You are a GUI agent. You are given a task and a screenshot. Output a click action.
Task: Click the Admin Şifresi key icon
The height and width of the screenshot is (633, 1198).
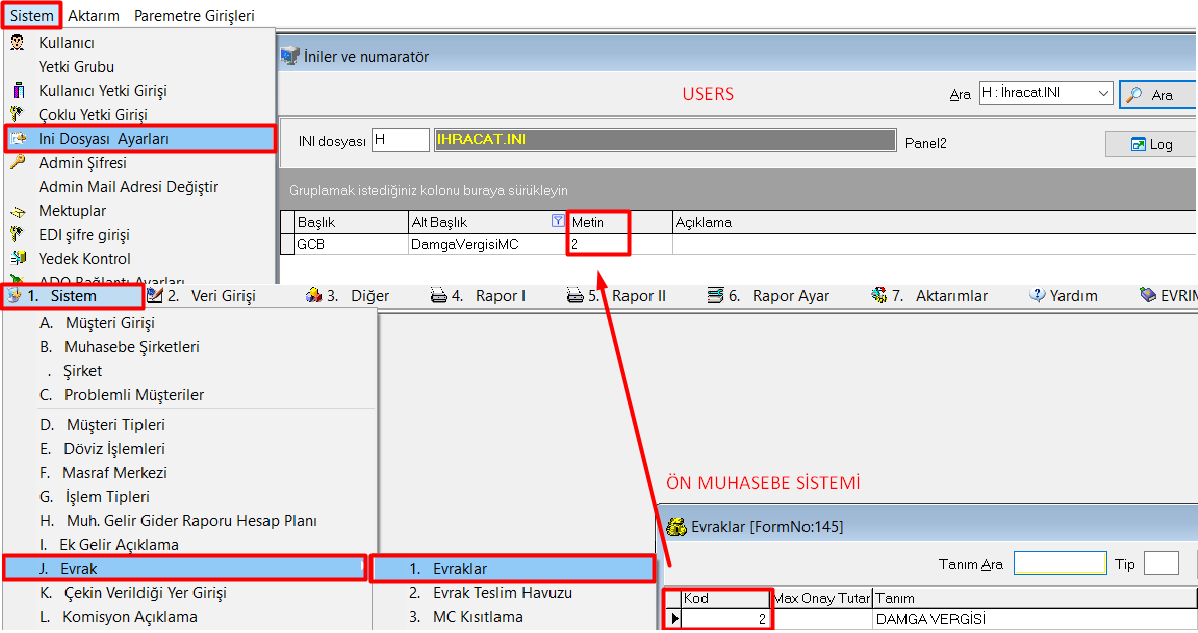coord(17,162)
